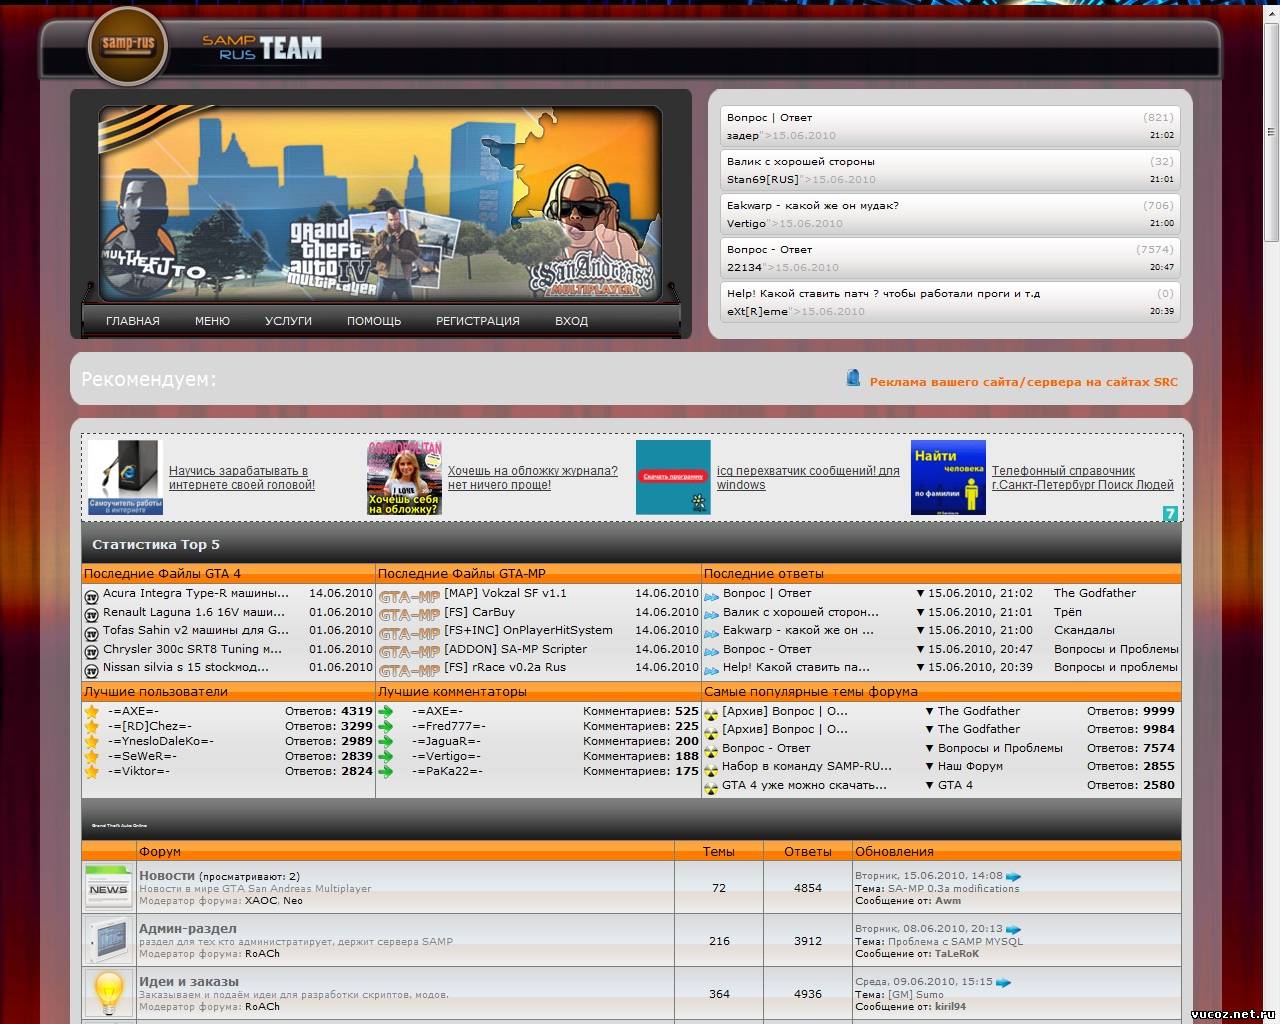Click the icon beside Acura Integra Type-R
Viewport: 1280px width, 1024px height.
point(92,596)
